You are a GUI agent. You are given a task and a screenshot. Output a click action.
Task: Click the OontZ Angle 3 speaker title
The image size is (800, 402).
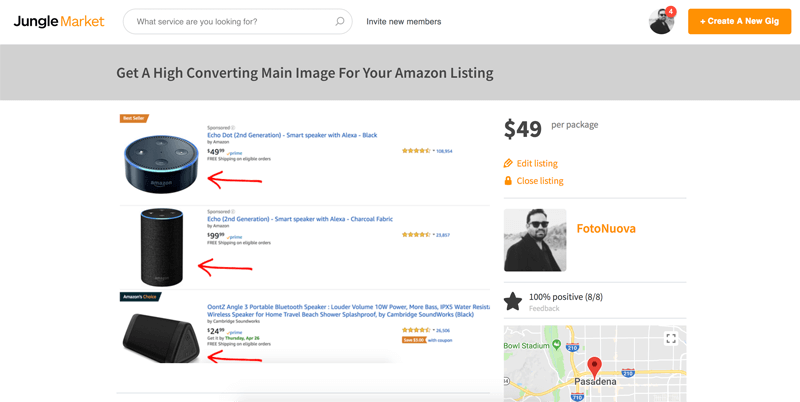(x=348, y=311)
